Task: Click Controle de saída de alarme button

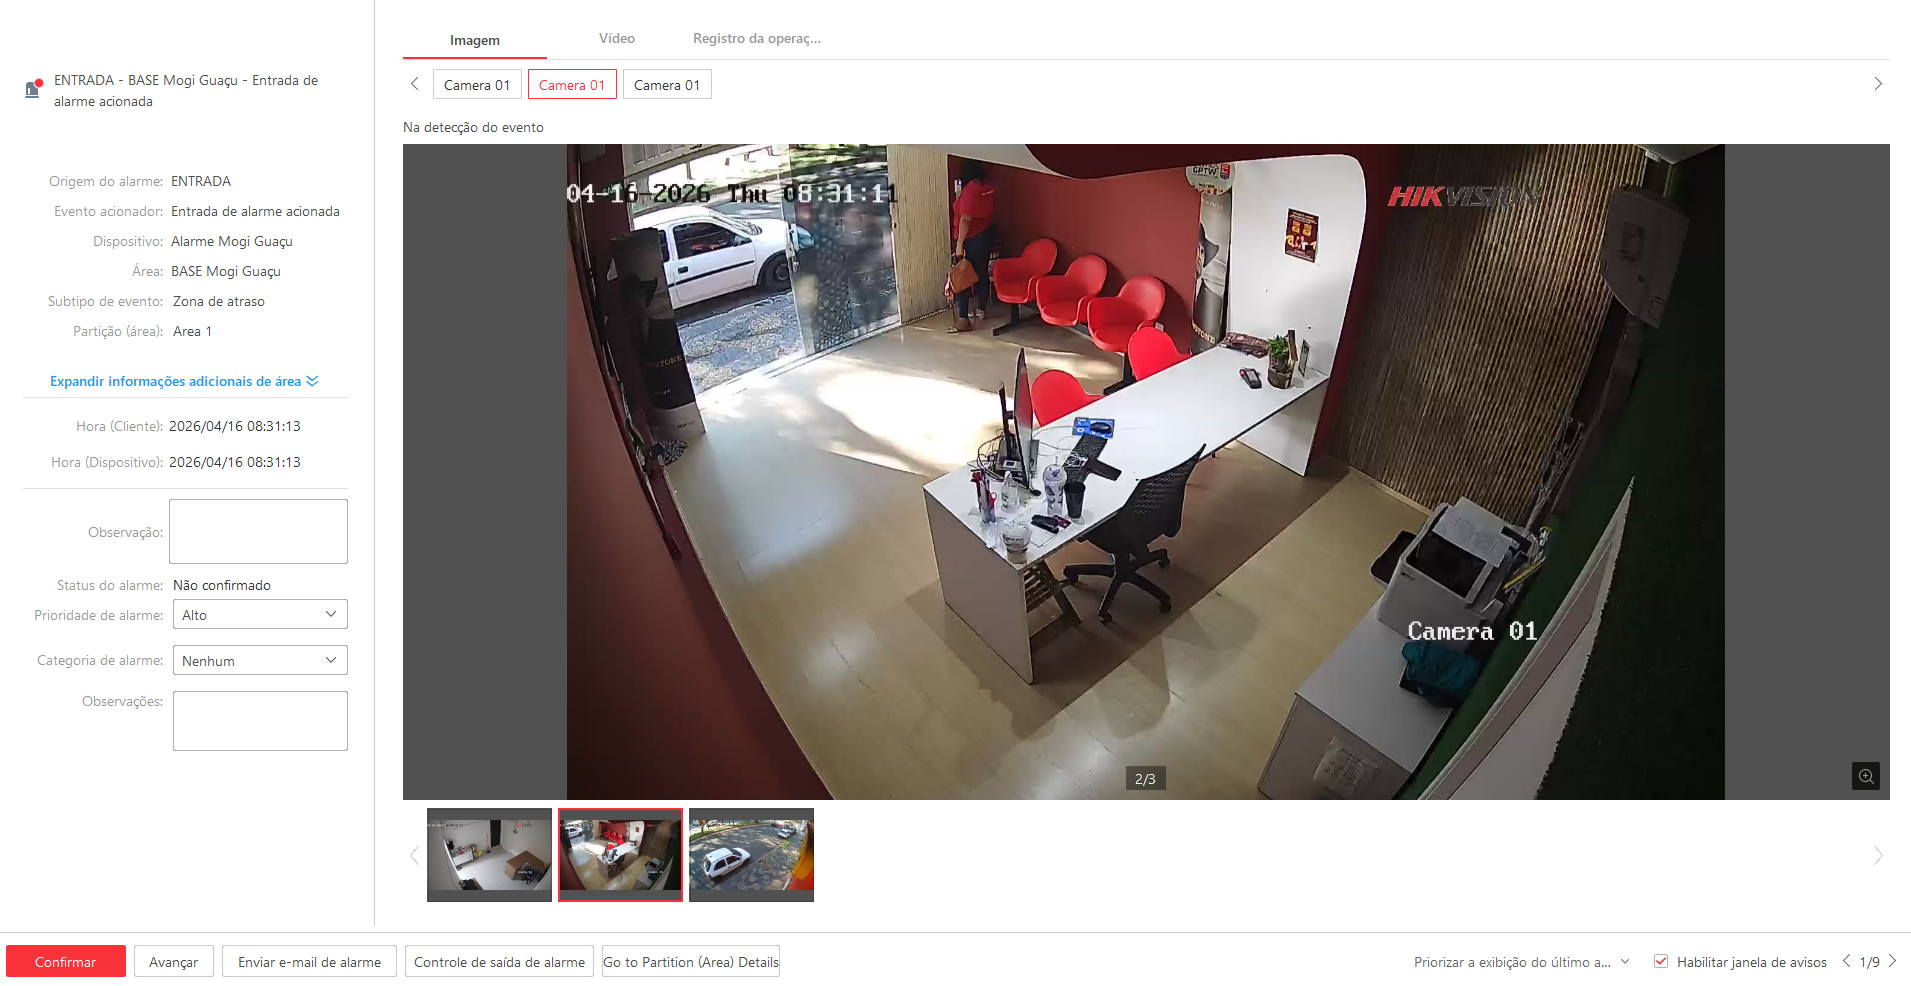Action: [x=499, y=962]
